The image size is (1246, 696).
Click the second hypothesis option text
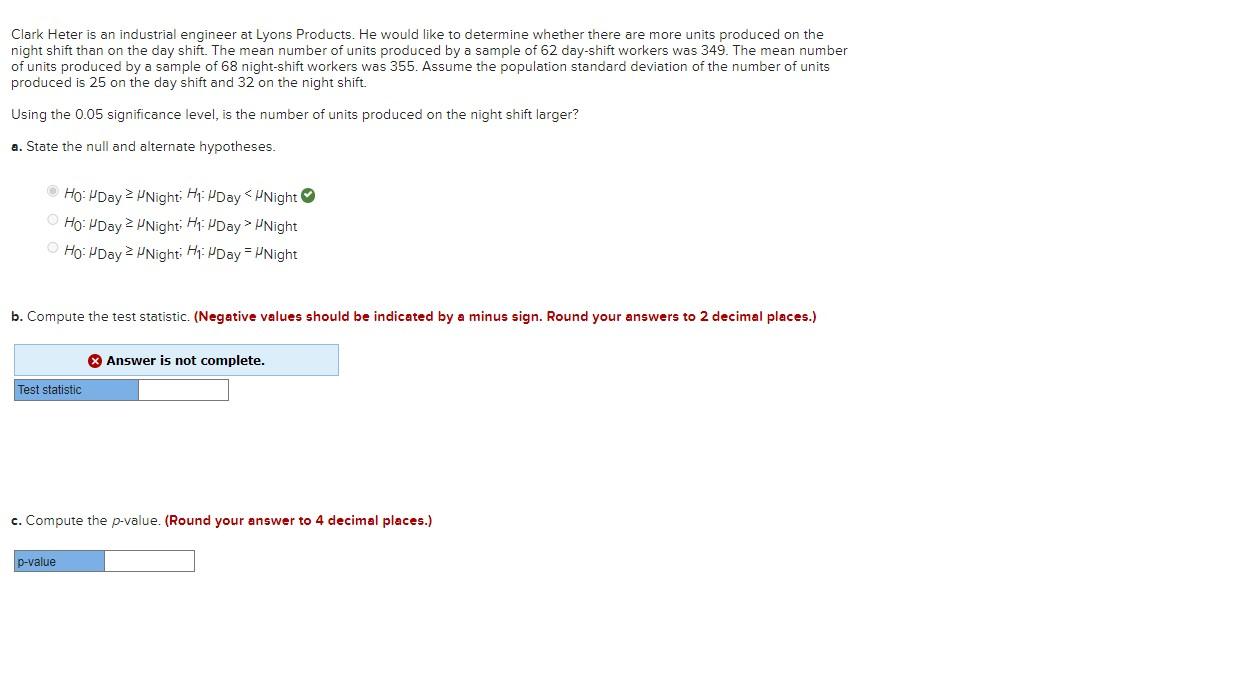(180, 225)
